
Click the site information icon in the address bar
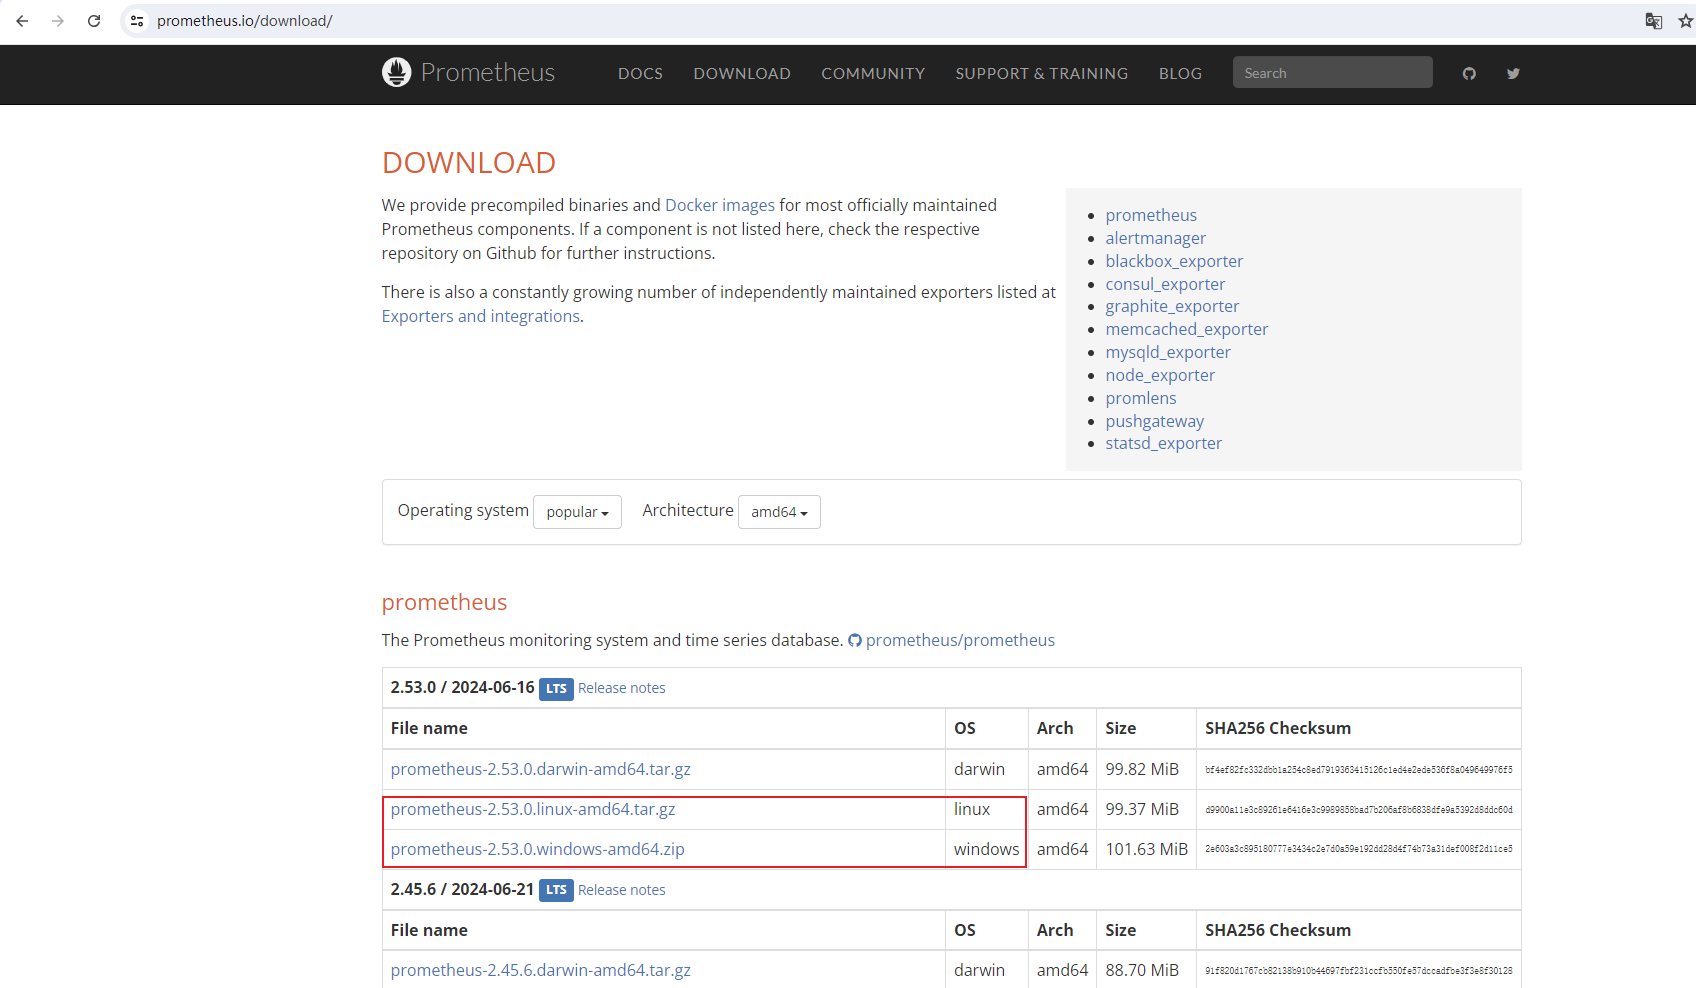136,20
